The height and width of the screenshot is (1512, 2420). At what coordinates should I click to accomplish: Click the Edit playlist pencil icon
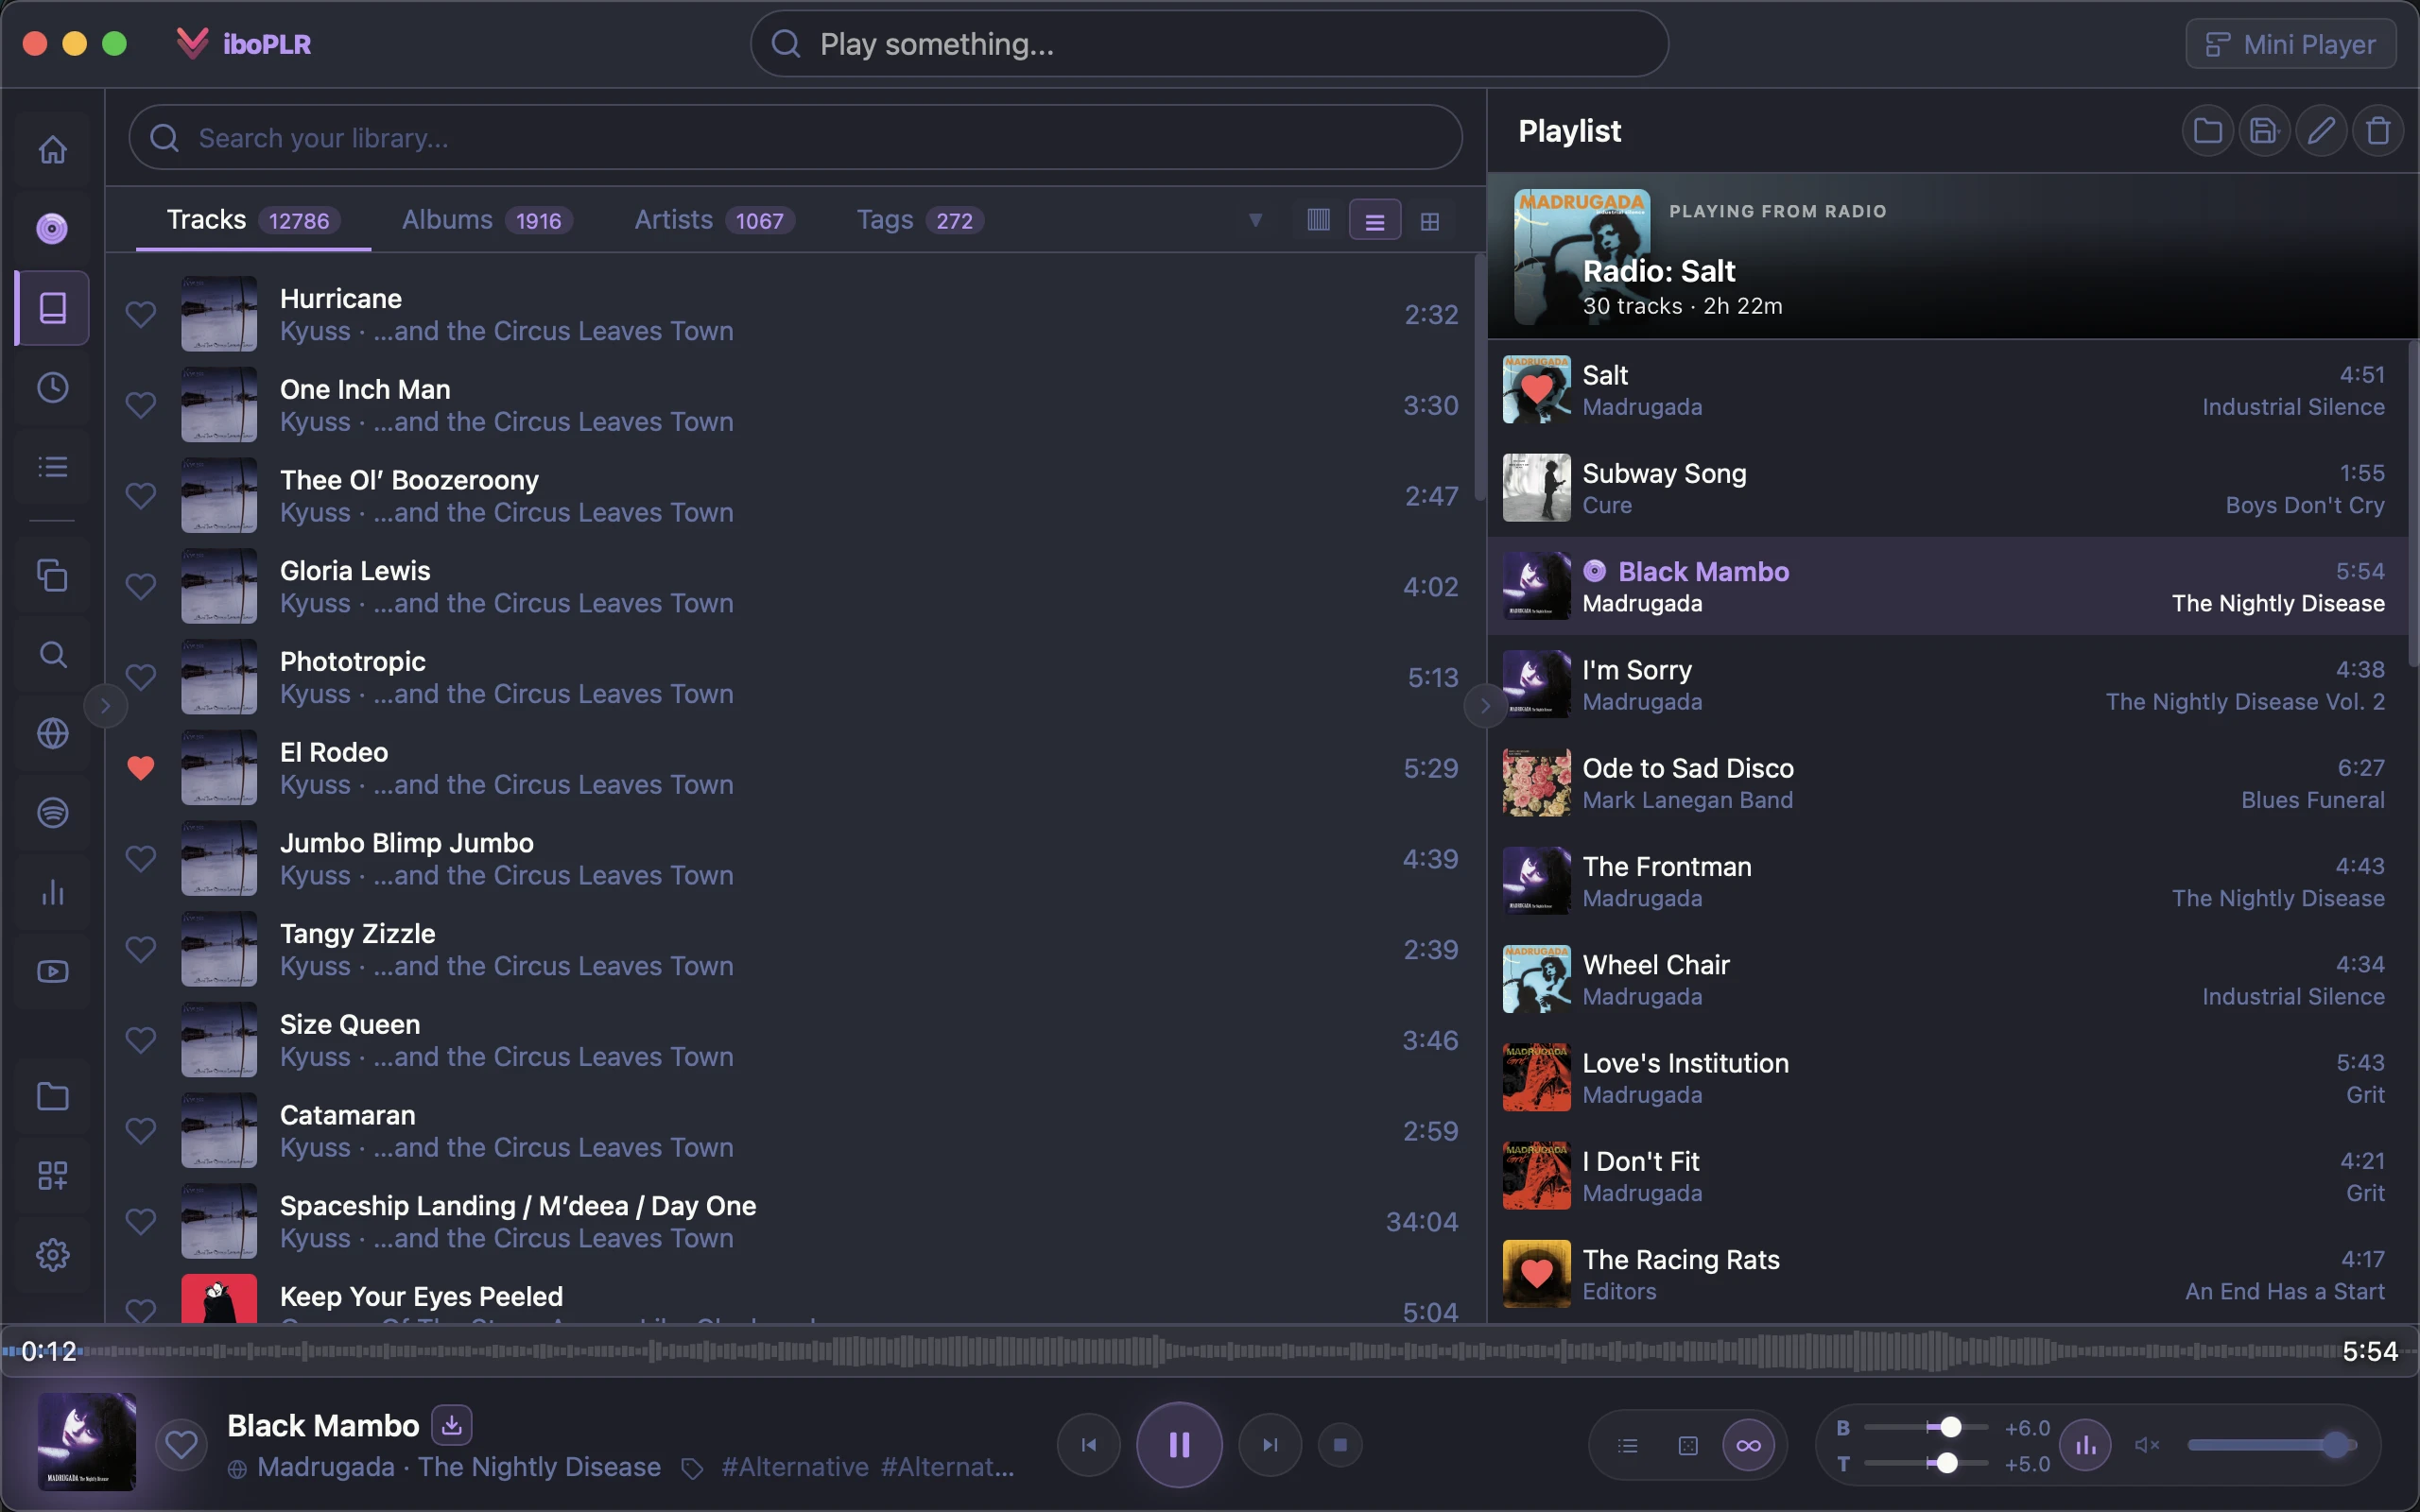tap(2321, 131)
